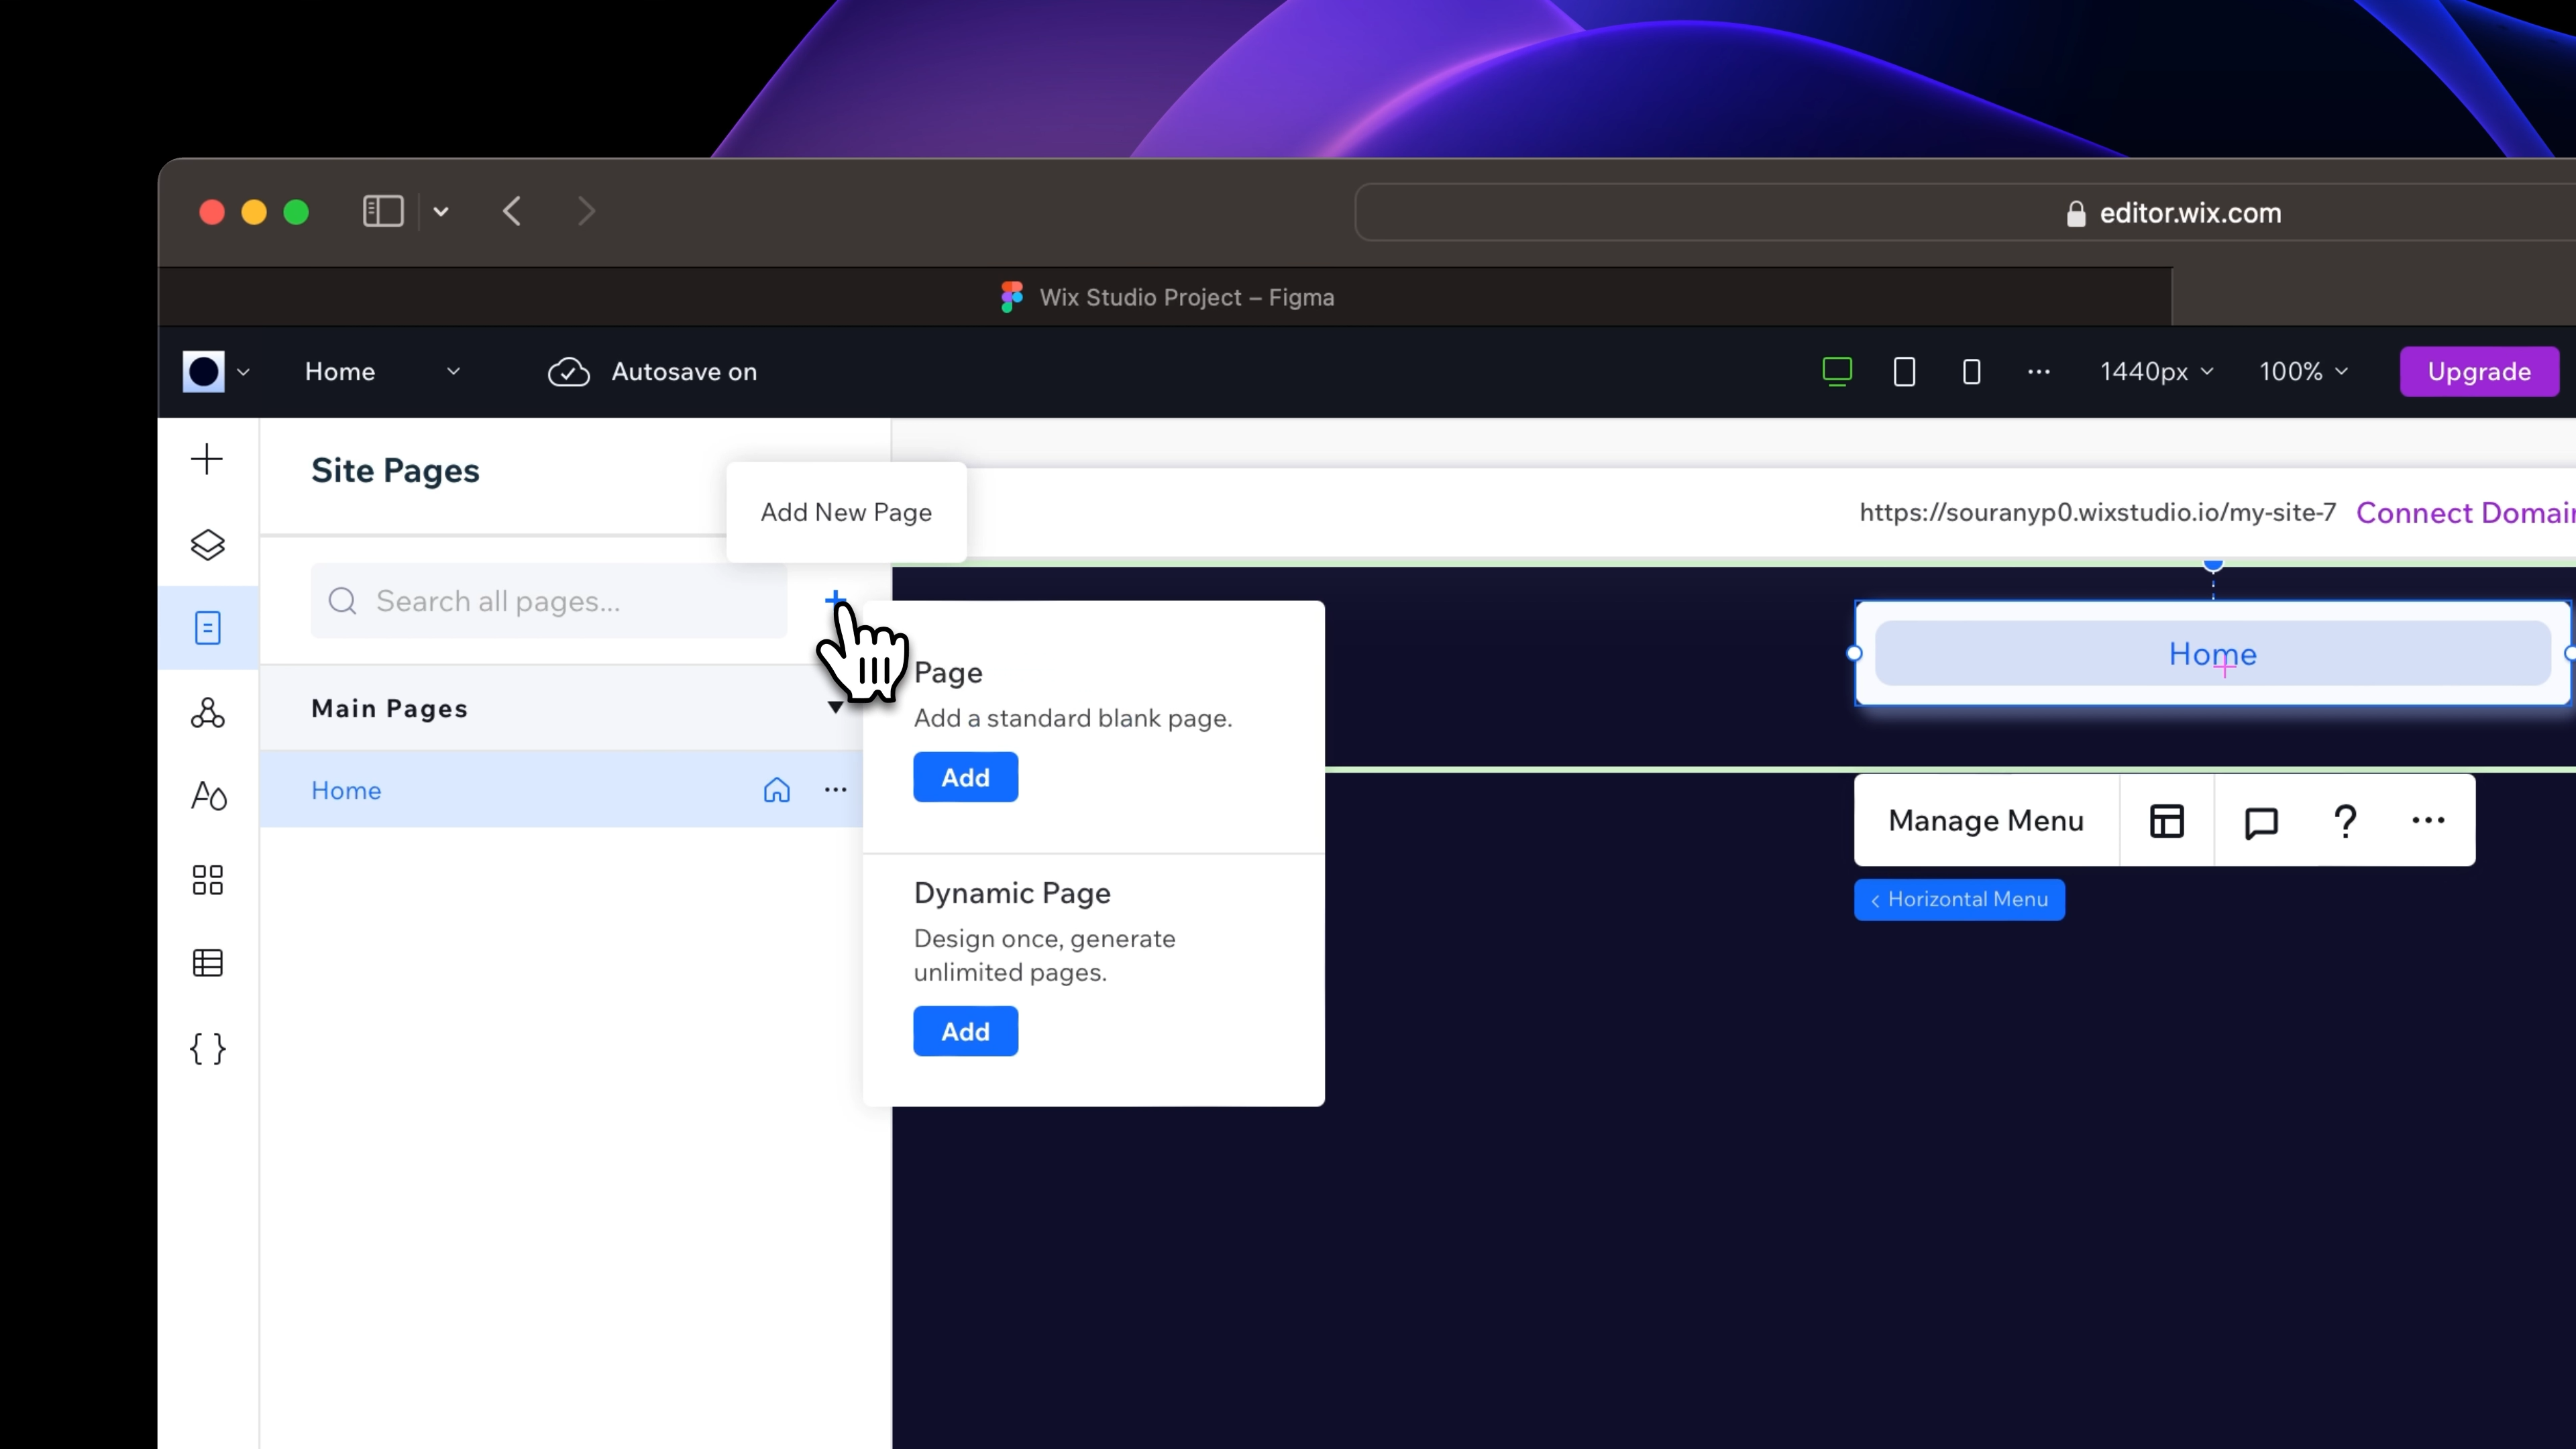The width and height of the screenshot is (2576, 1449).
Task: Switch to tablet breakpoint icon
Action: click(x=1904, y=372)
